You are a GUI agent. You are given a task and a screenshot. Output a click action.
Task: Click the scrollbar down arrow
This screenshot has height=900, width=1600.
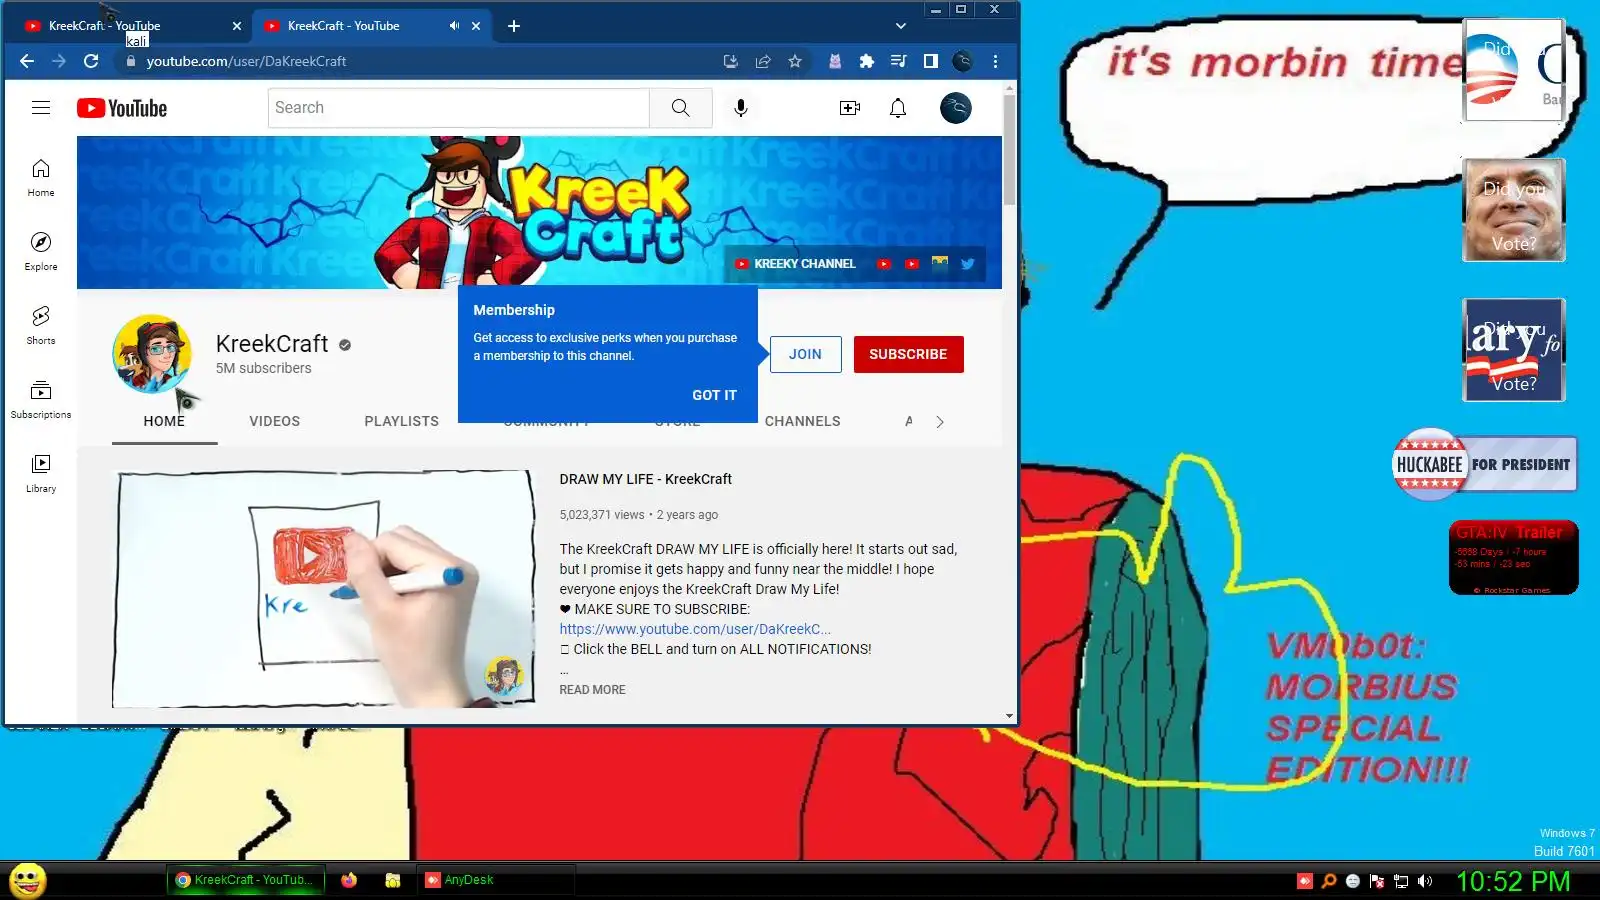(x=1009, y=716)
